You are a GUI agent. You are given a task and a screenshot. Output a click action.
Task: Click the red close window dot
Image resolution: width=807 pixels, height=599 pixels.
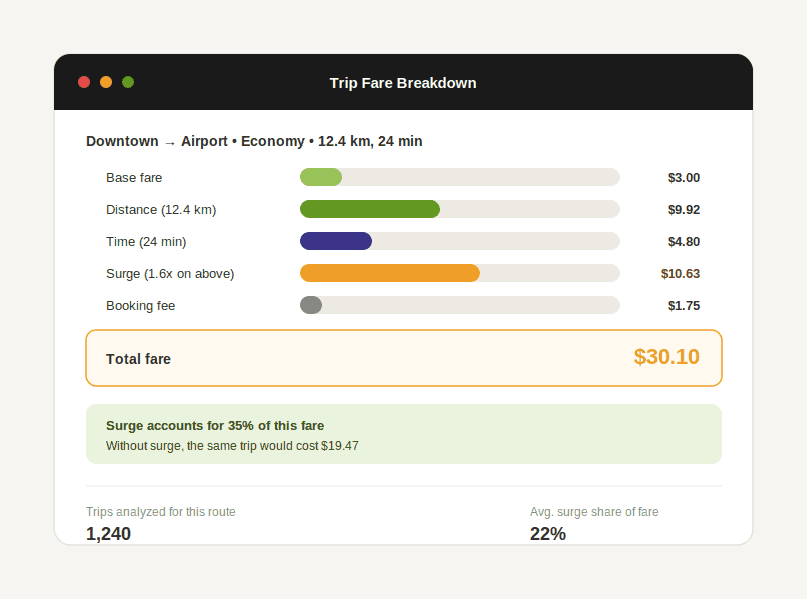pos(84,82)
